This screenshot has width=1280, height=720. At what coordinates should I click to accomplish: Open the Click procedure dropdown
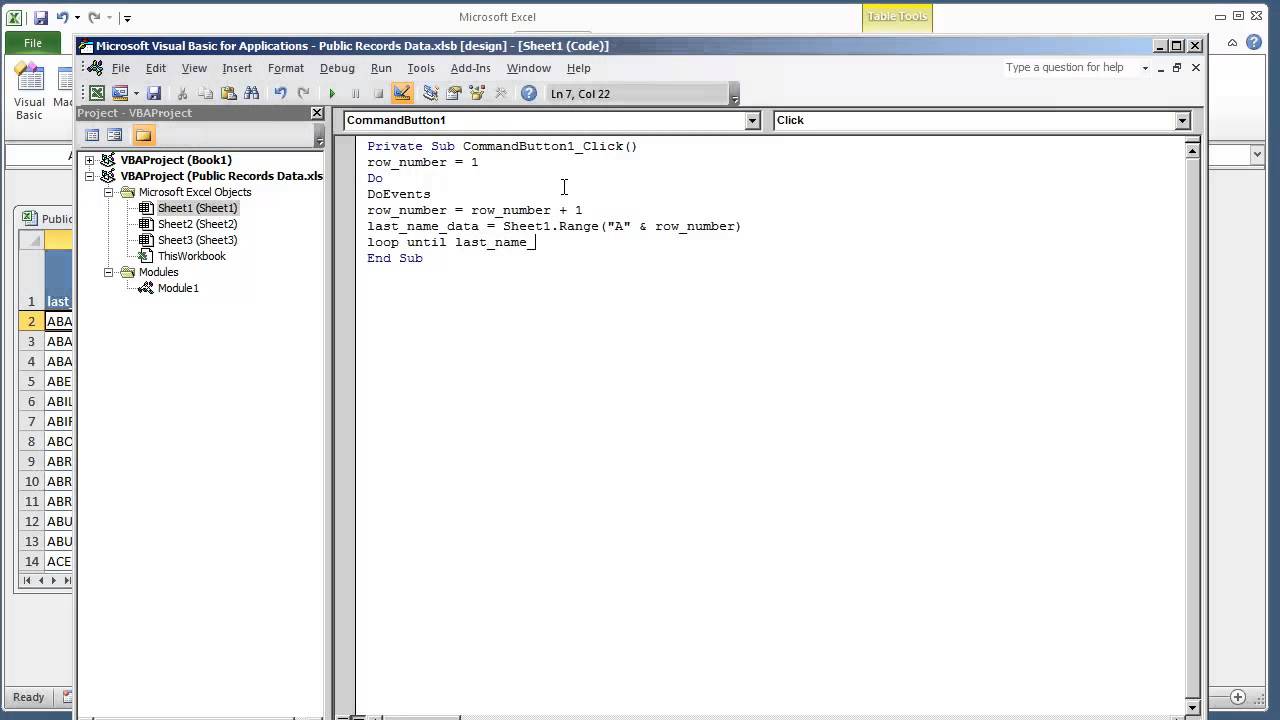(1182, 120)
